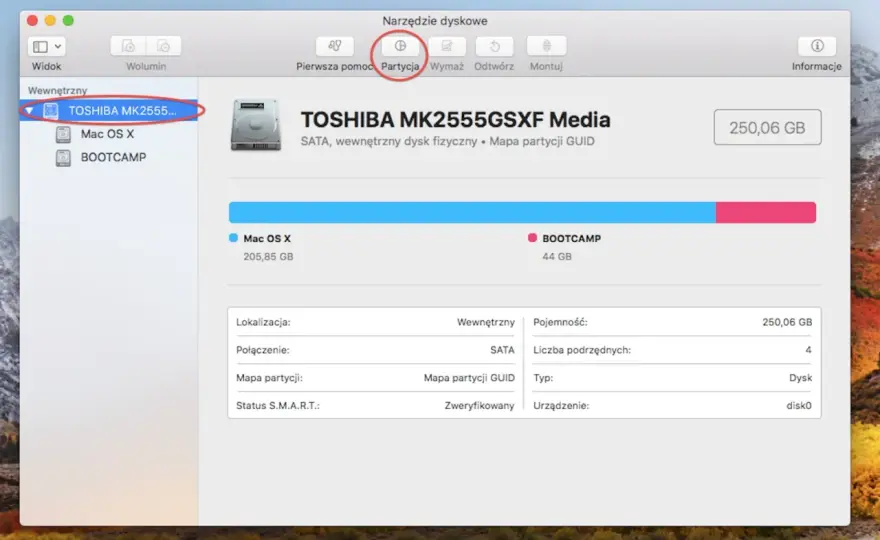Close the Narzędzie dyskowe window
The height and width of the screenshot is (540, 880).
click(33, 21)
